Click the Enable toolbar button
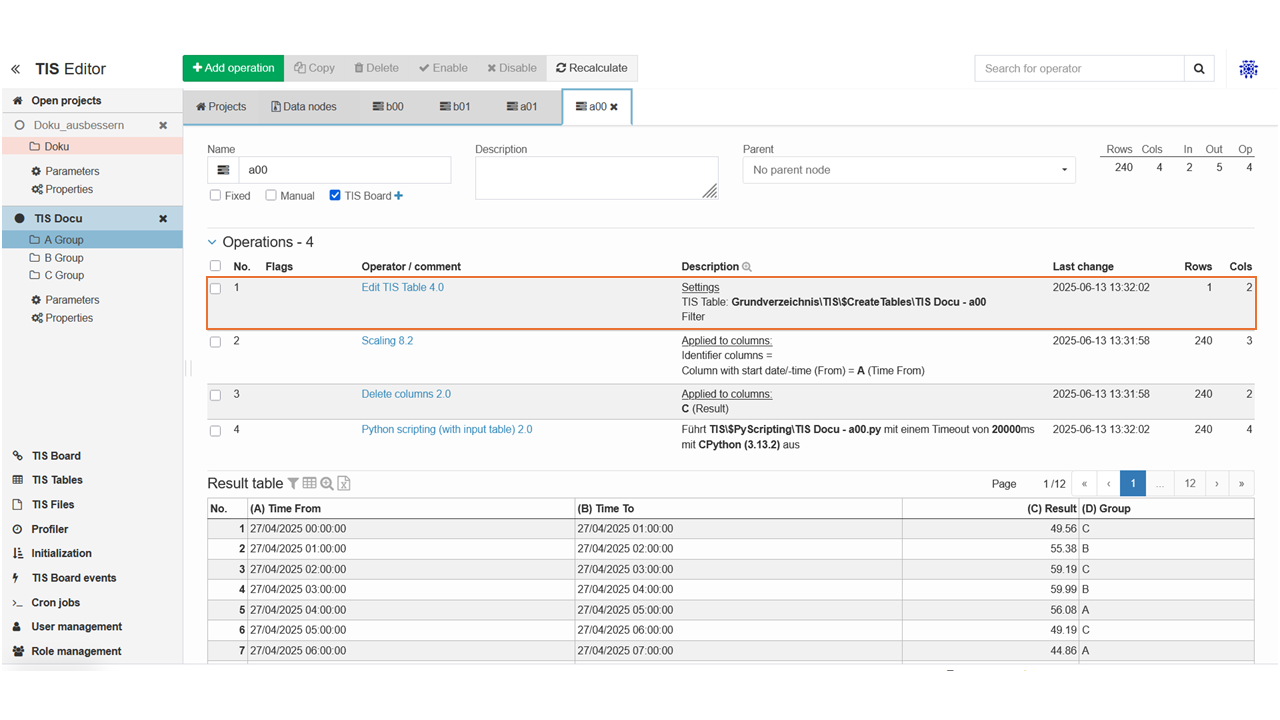The image size is (1280, 720). click(443, 68)
